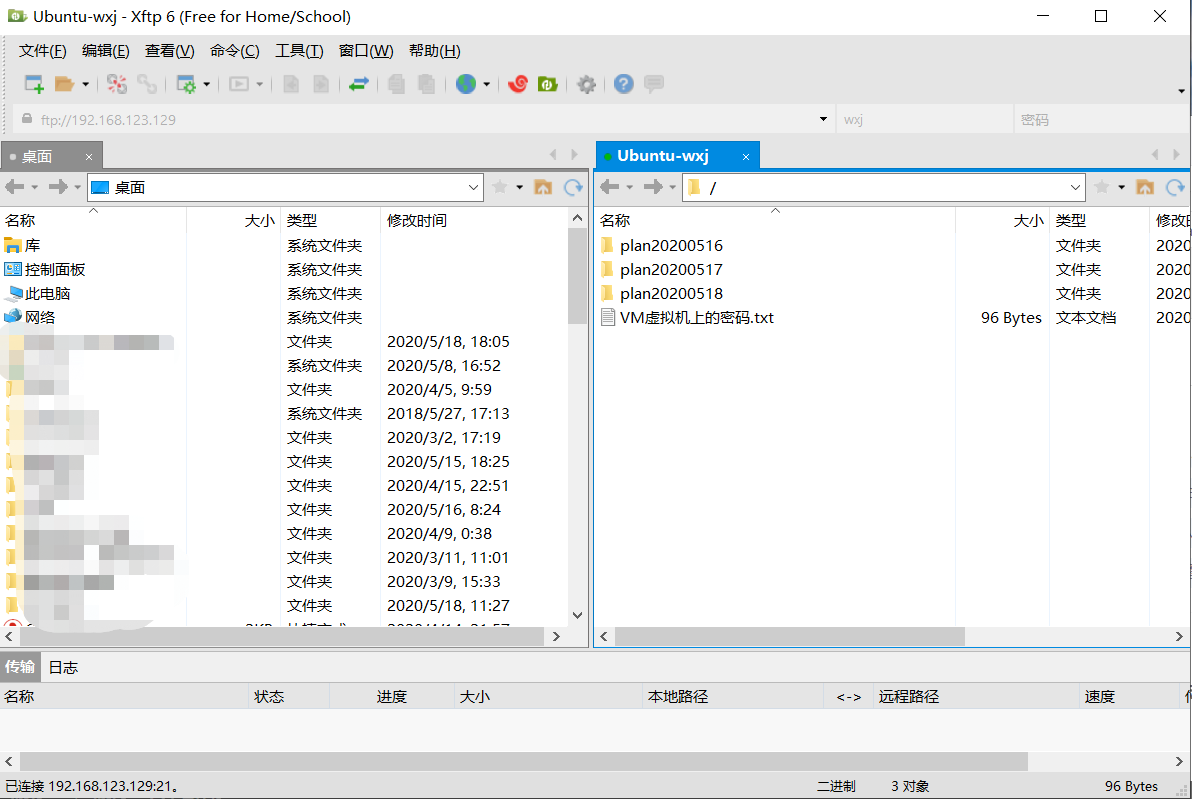The image size is (1192, 799).
Task: Click the new terminal play-box icon
Action: coord(239,84)
